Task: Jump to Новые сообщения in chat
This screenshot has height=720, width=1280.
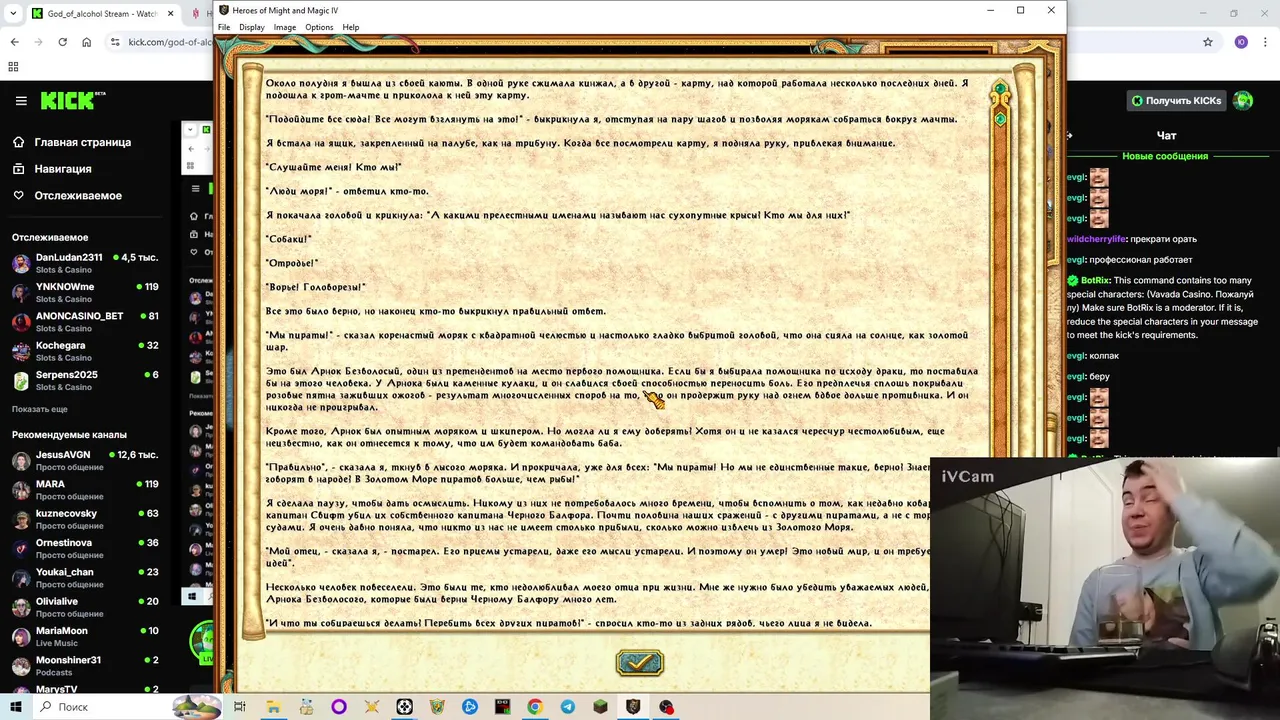Action: pyautogui.click(x=1165, y=156)
